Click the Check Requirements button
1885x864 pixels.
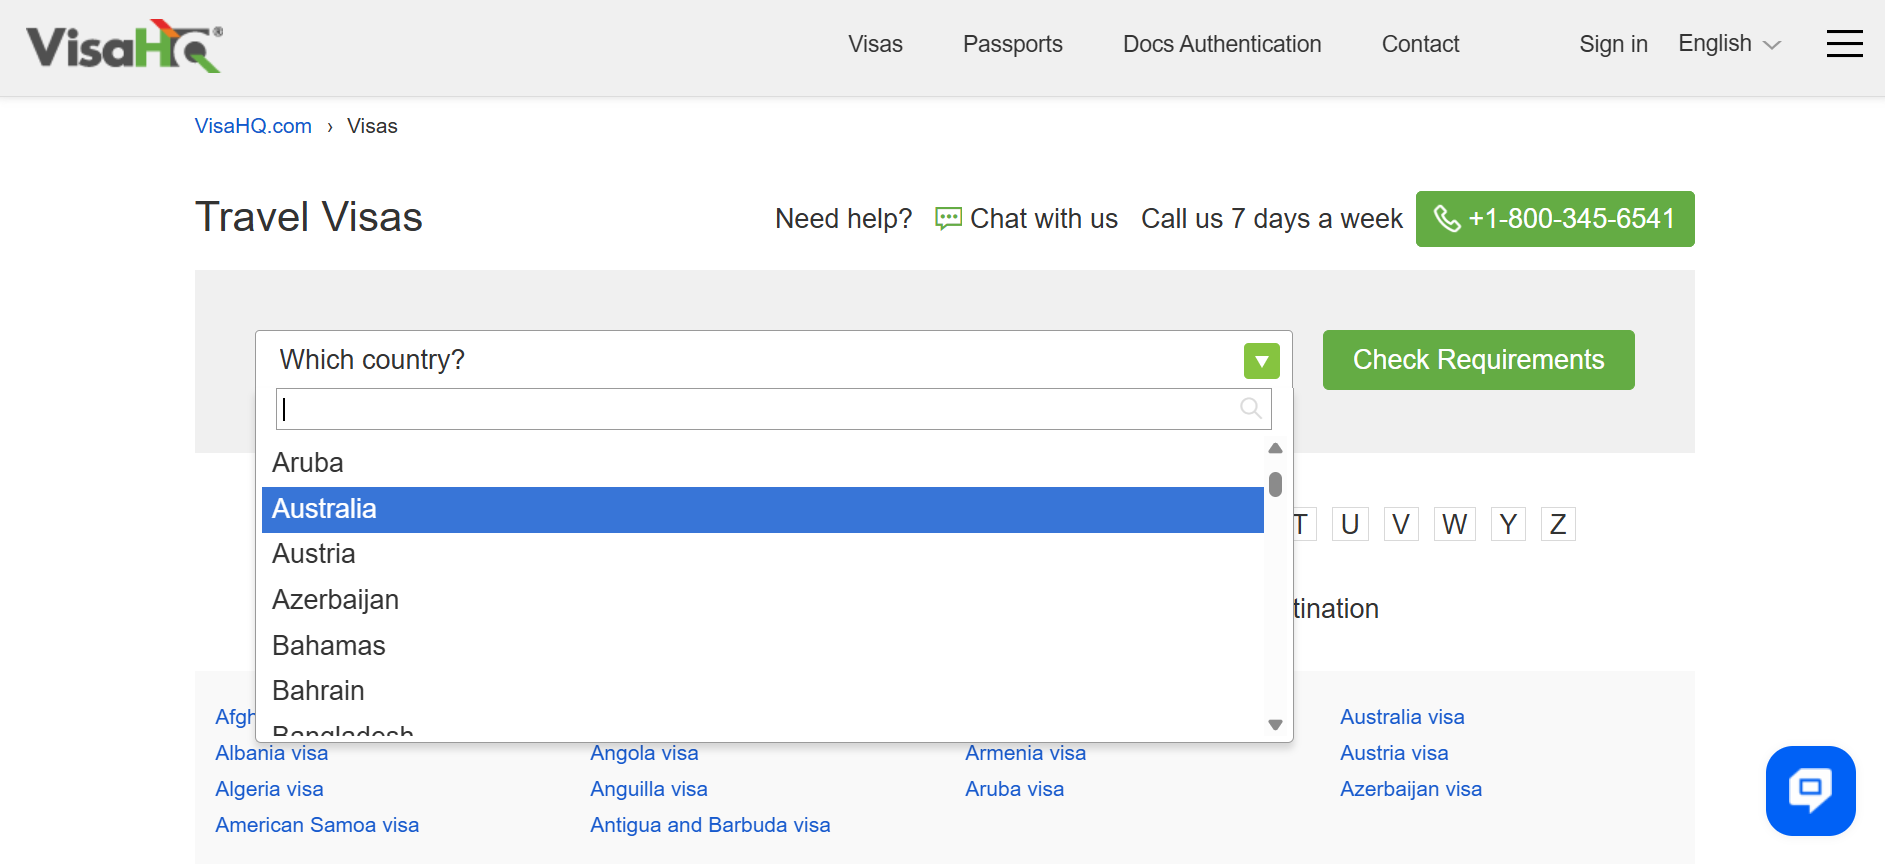(1478, 360)
